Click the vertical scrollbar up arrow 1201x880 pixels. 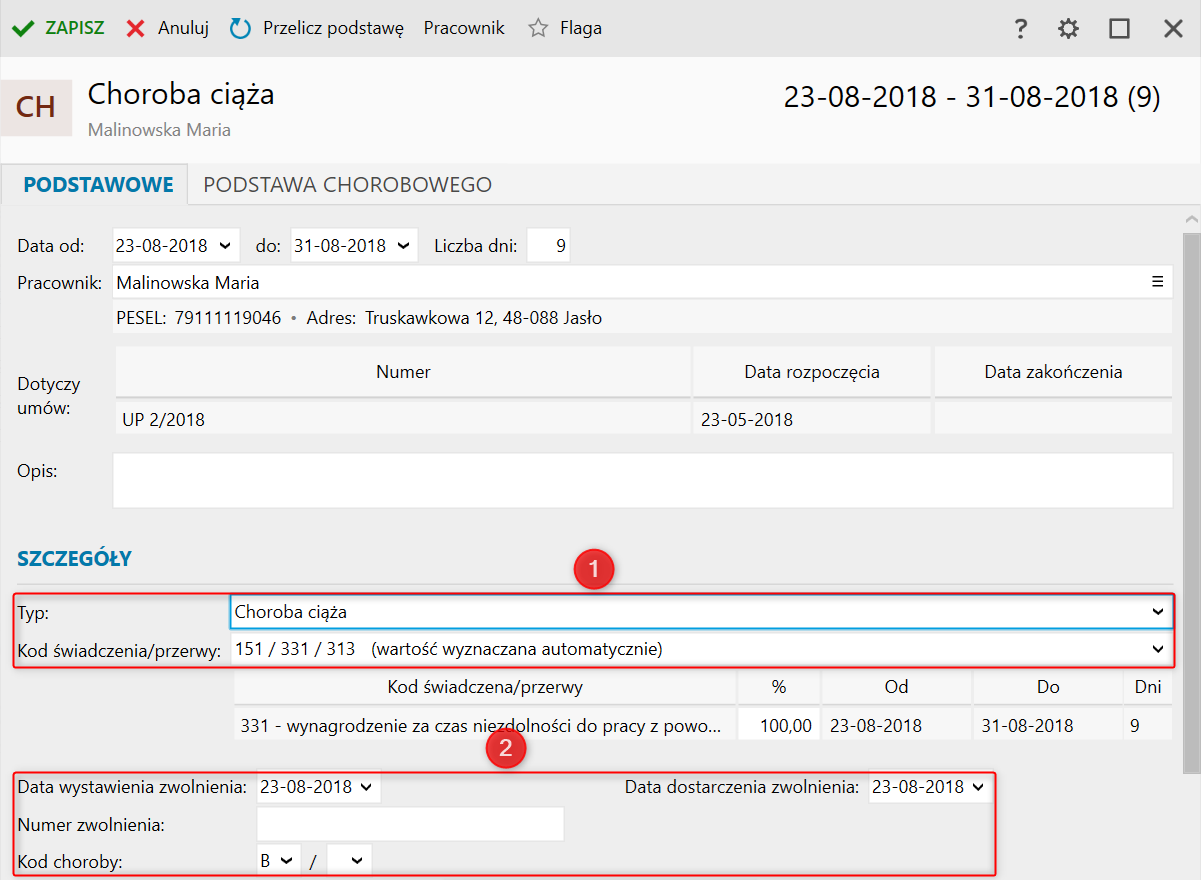[x=1191, y=219]
